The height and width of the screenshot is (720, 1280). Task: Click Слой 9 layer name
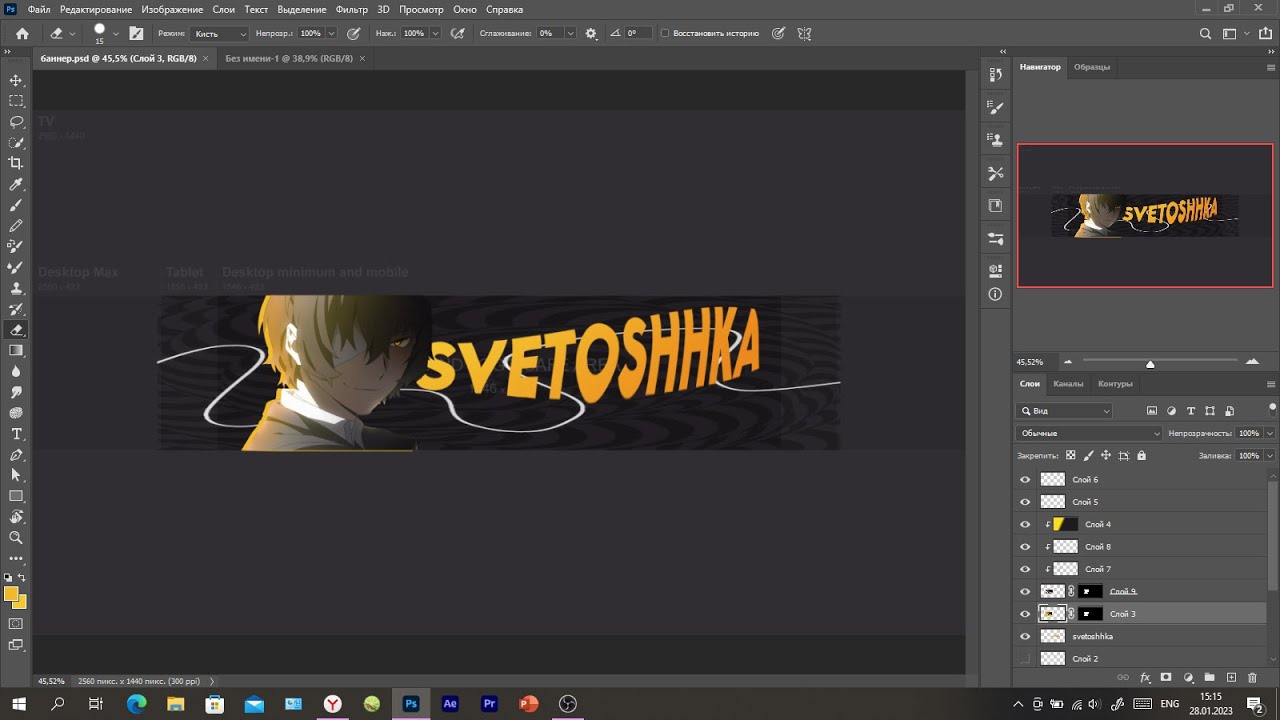(x=1123, y=592)
